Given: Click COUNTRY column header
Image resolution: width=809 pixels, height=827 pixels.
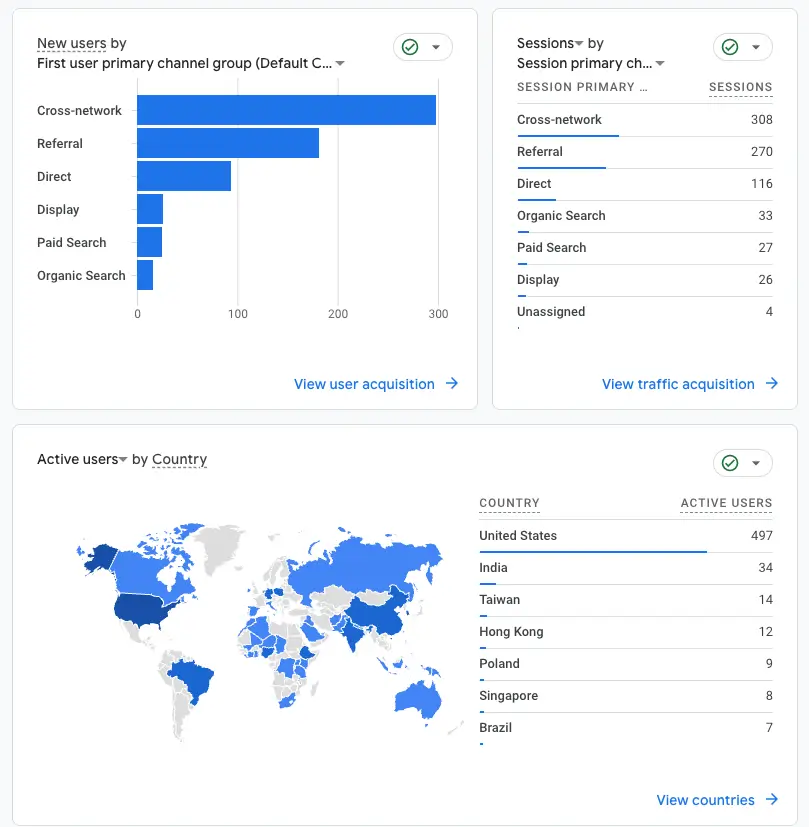Looking at the screenshot, I should pyautogui.click(x=509, y=503).
